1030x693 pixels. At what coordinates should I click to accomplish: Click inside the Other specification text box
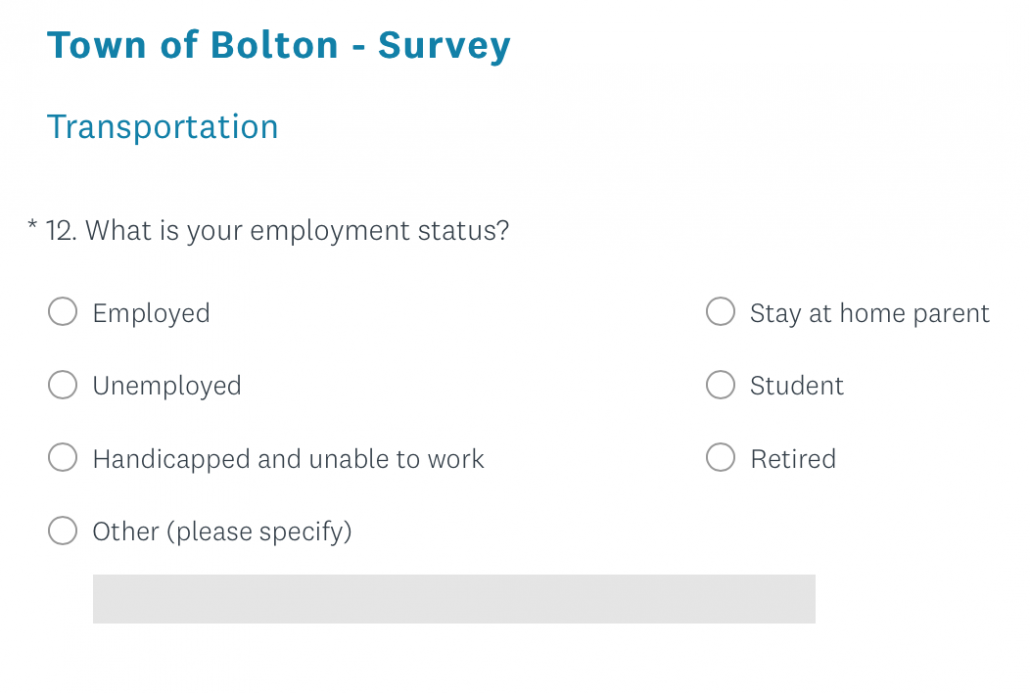click(x=454, y=598)
